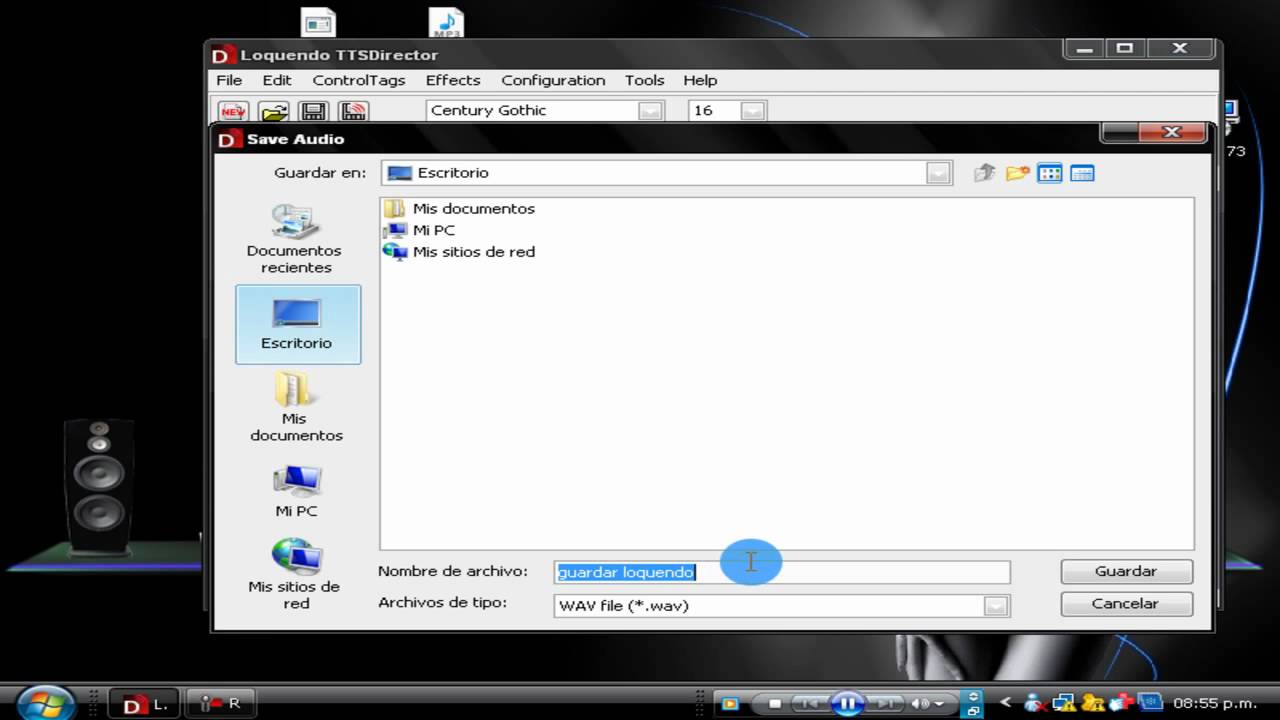This screenshot has height=720, width=1280.
Task: Stop playback in the taskbar media player
Action: pyautogui.click(x=775, y=704)
